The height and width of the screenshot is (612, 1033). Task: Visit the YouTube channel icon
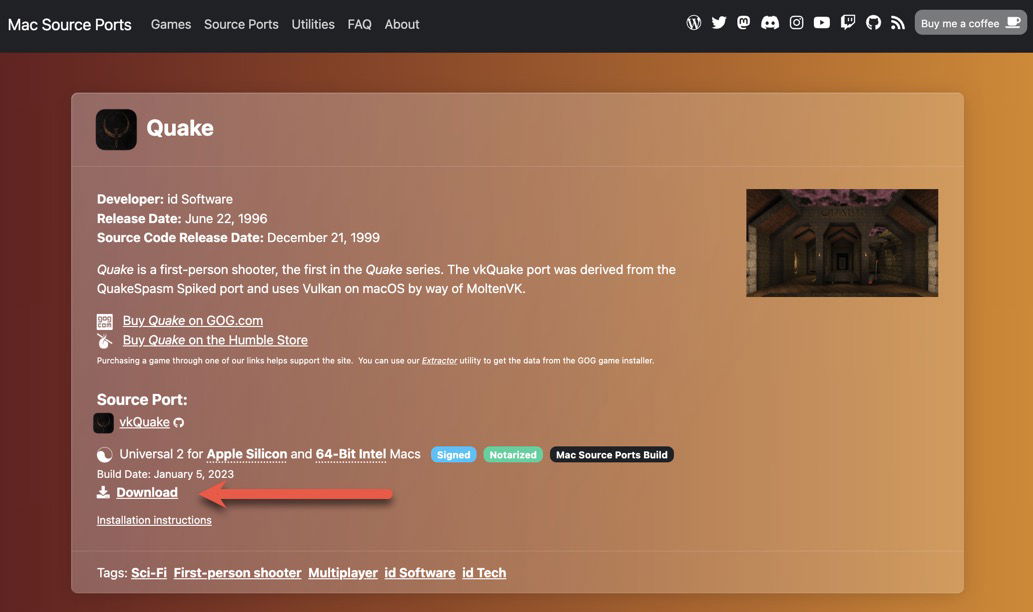pos(820,20)
